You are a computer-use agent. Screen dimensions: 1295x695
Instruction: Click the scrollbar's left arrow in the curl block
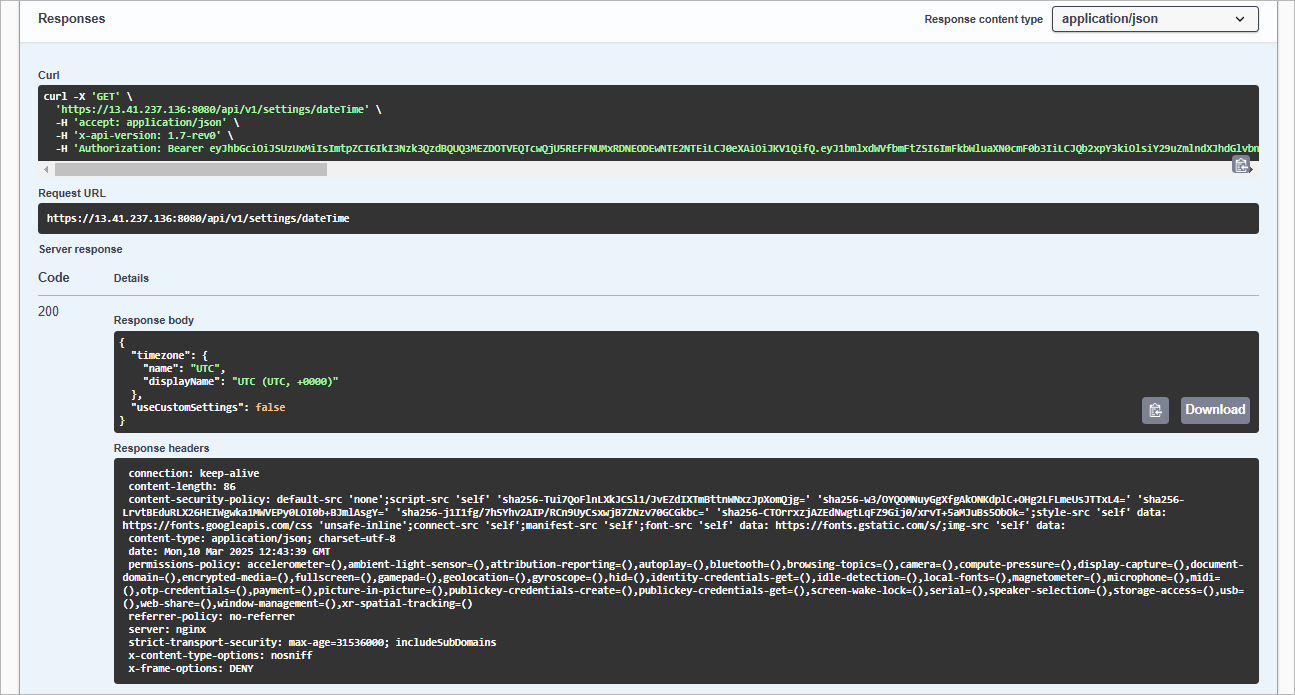[x=46, y=169]
